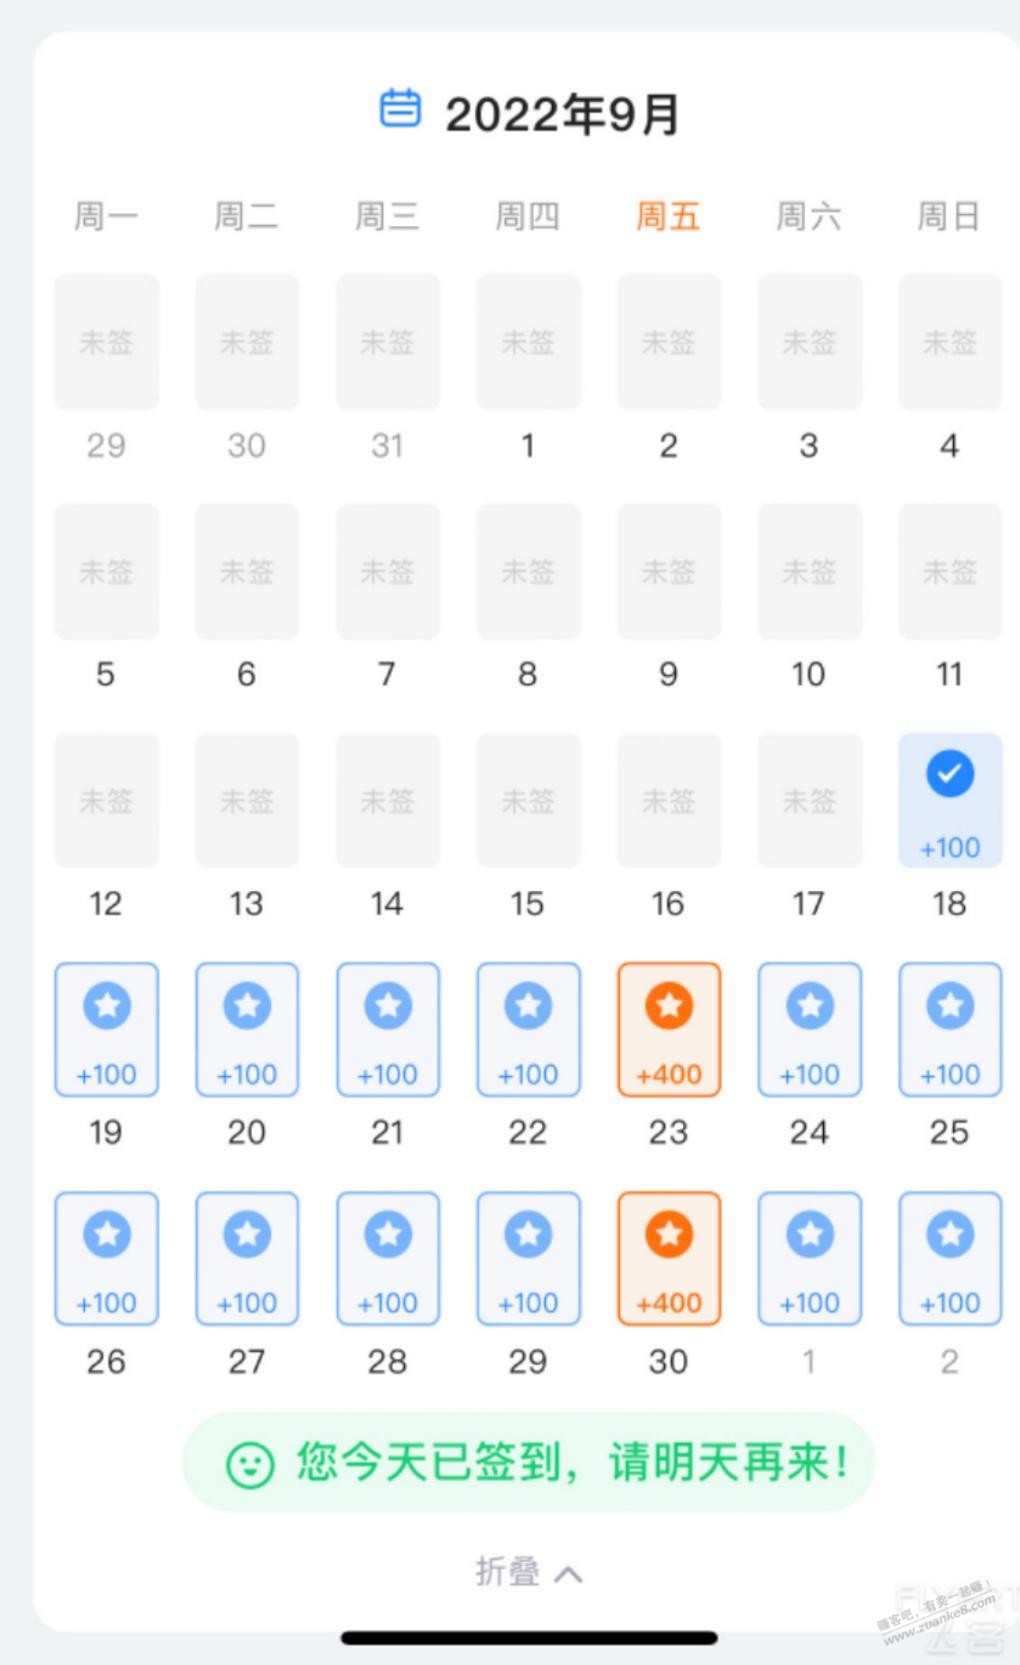Tap the 未签 box for day 1

coord(528,342)
